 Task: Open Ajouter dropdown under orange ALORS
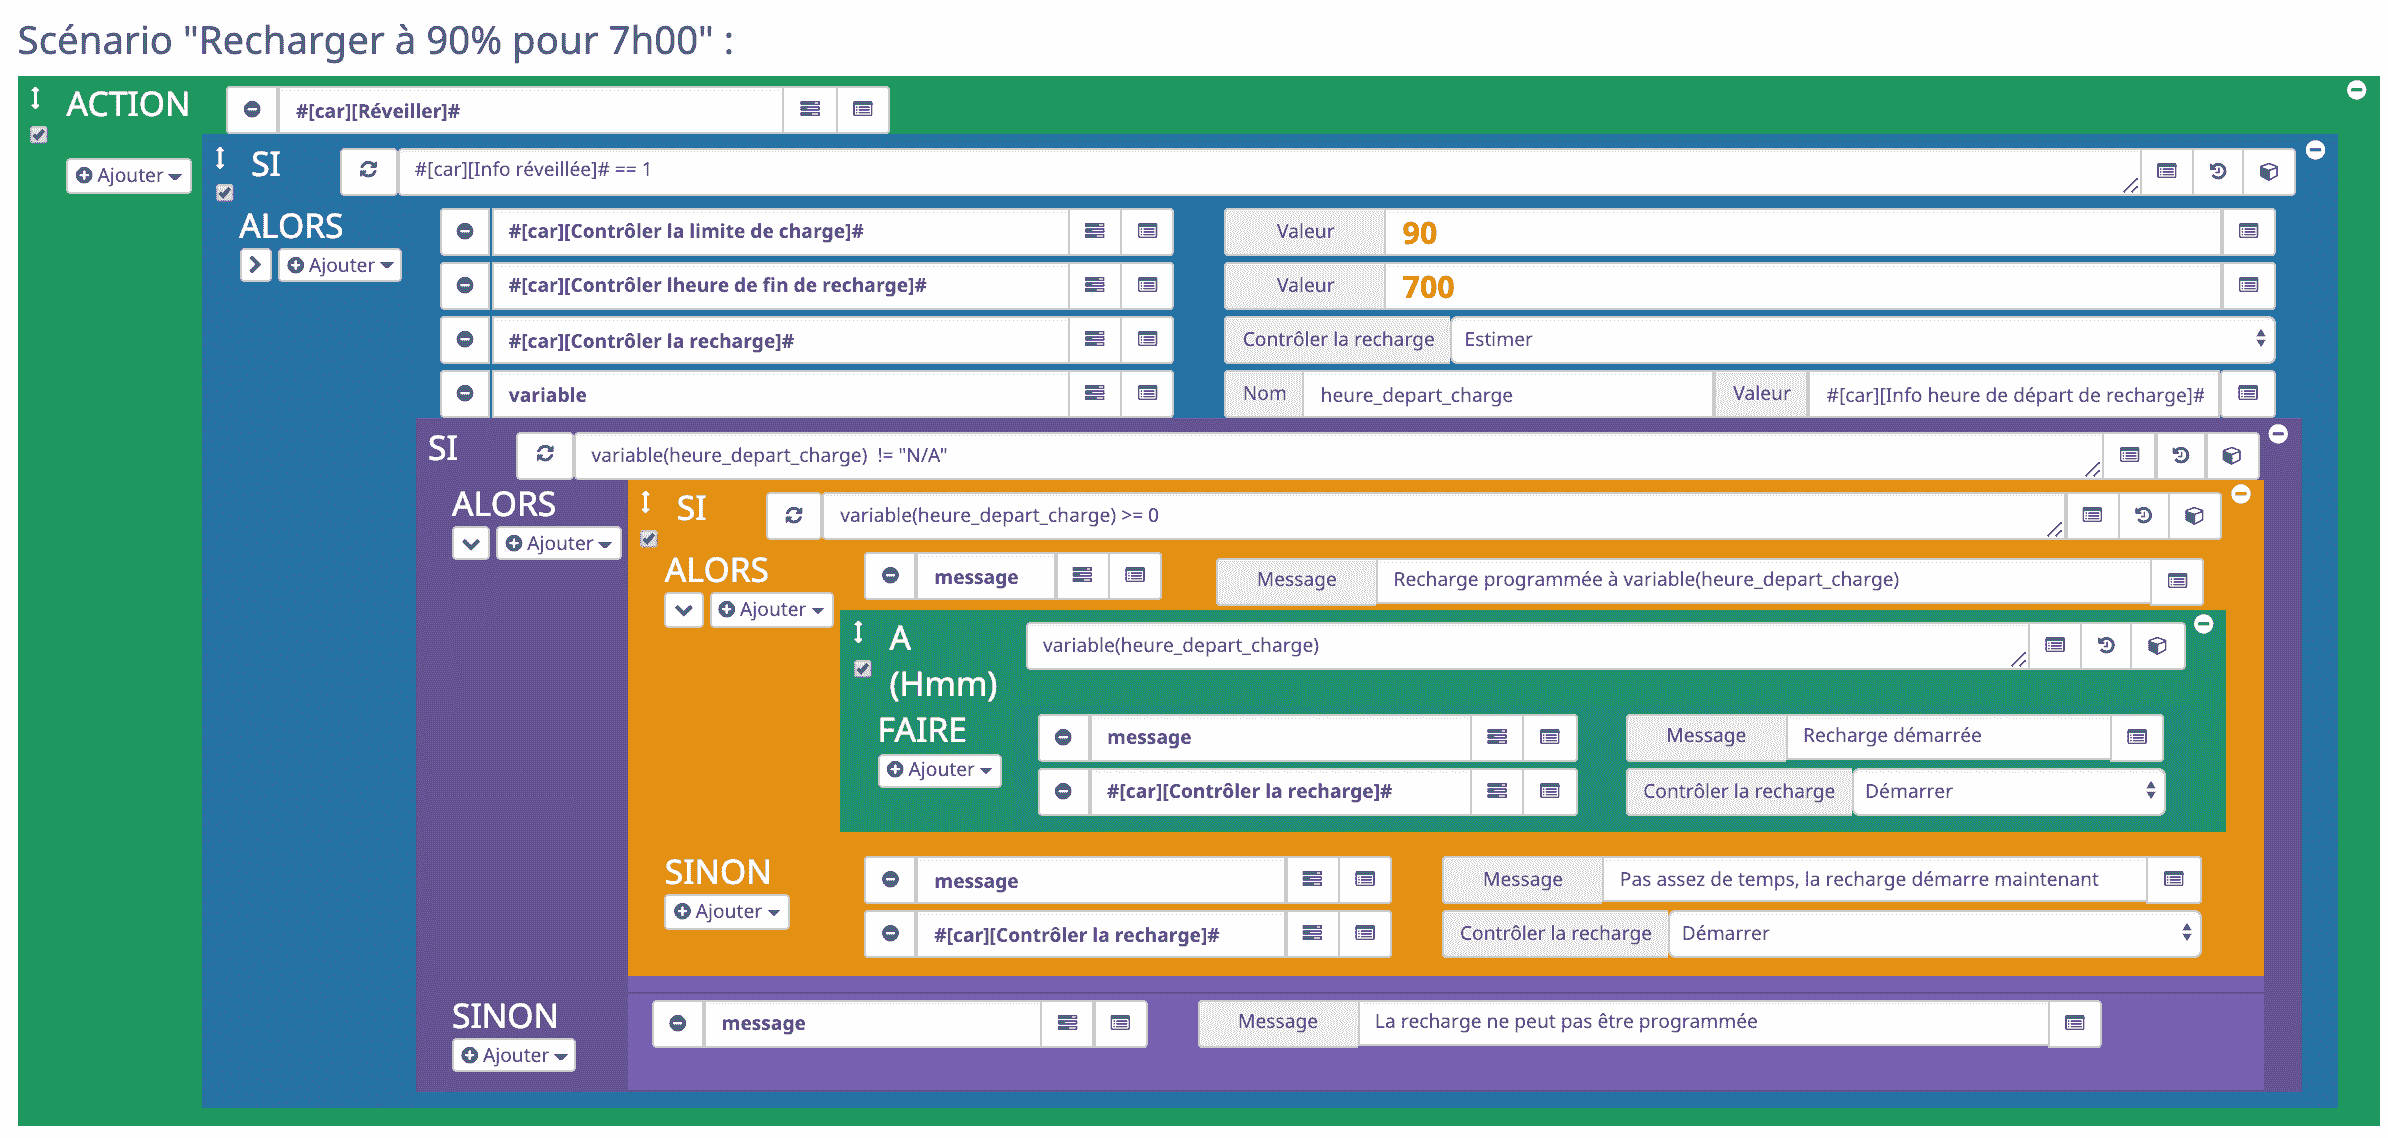coord(771,609)
